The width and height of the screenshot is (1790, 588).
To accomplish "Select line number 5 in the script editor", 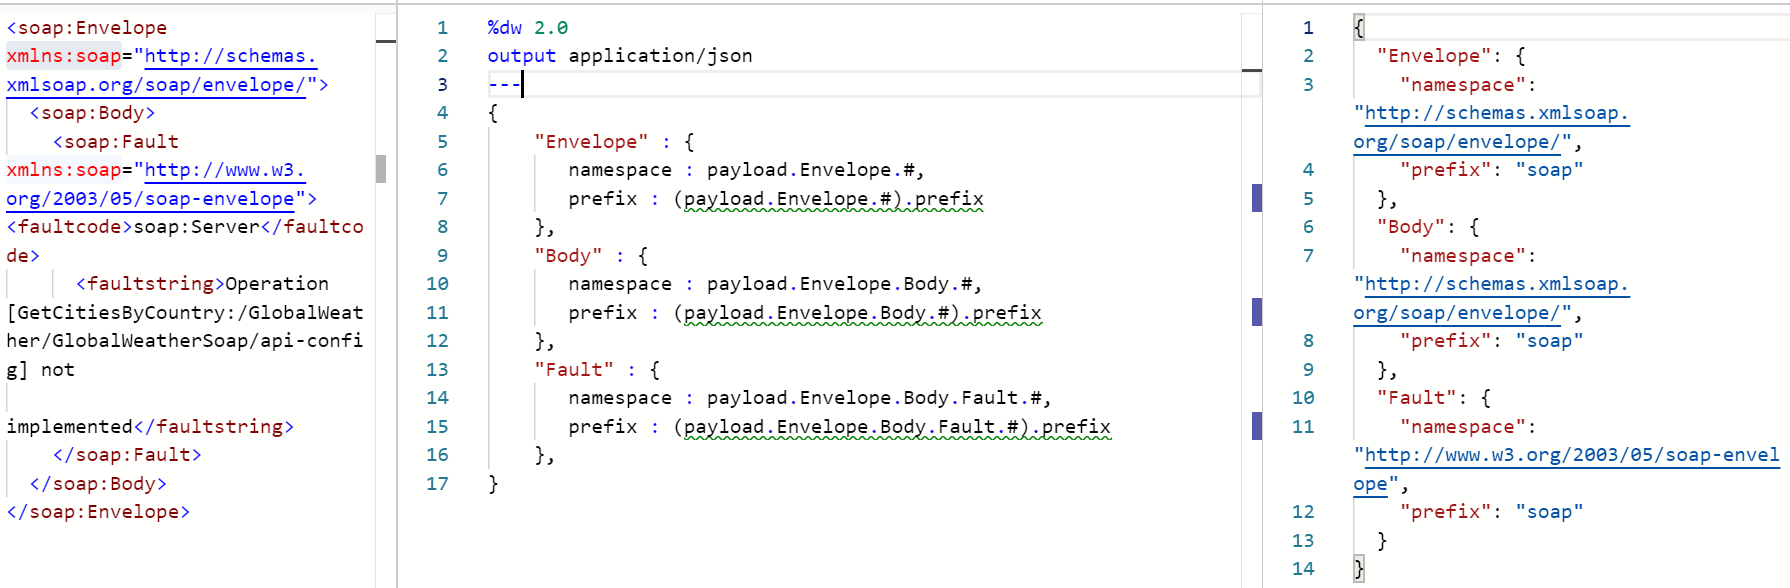I will click(442, 142).
